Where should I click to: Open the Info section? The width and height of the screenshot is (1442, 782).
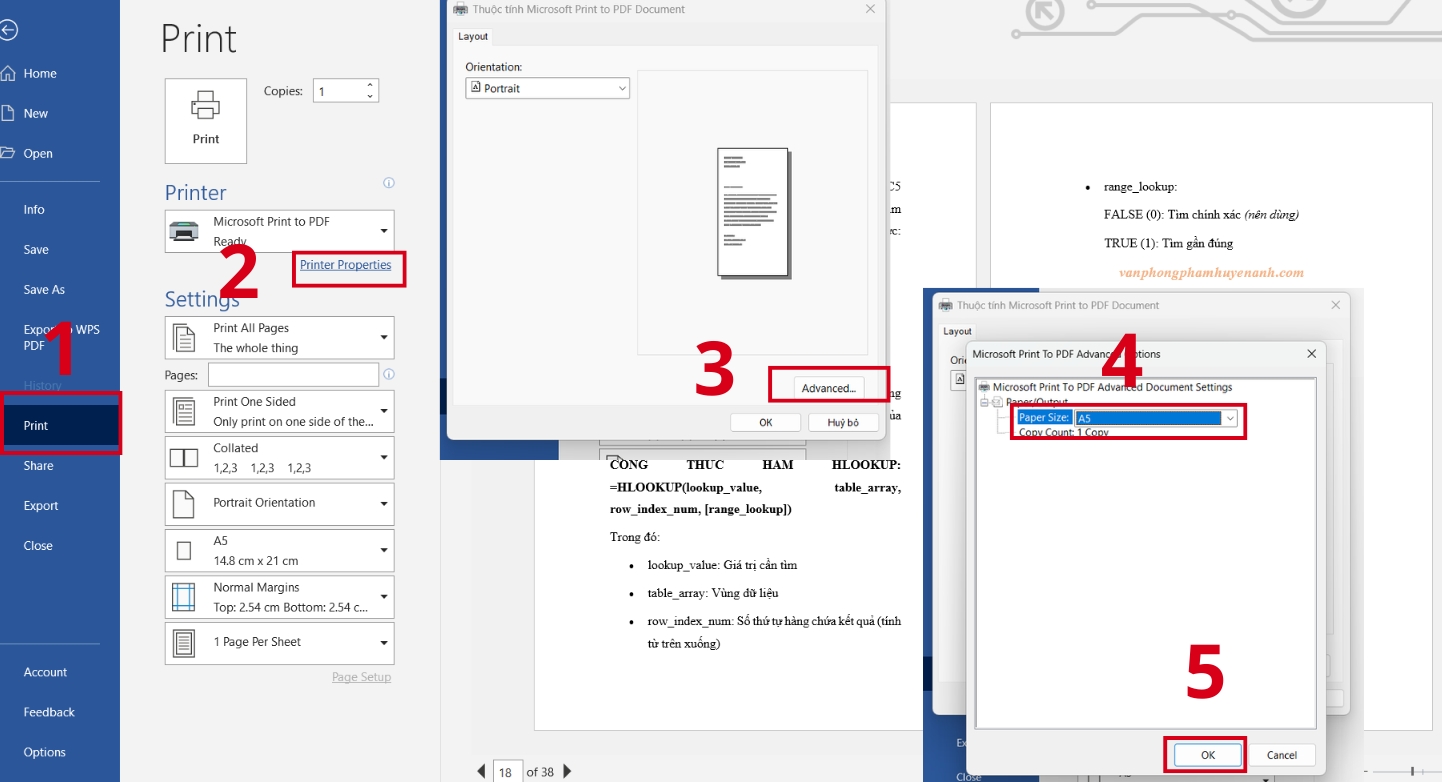(34, 209)
